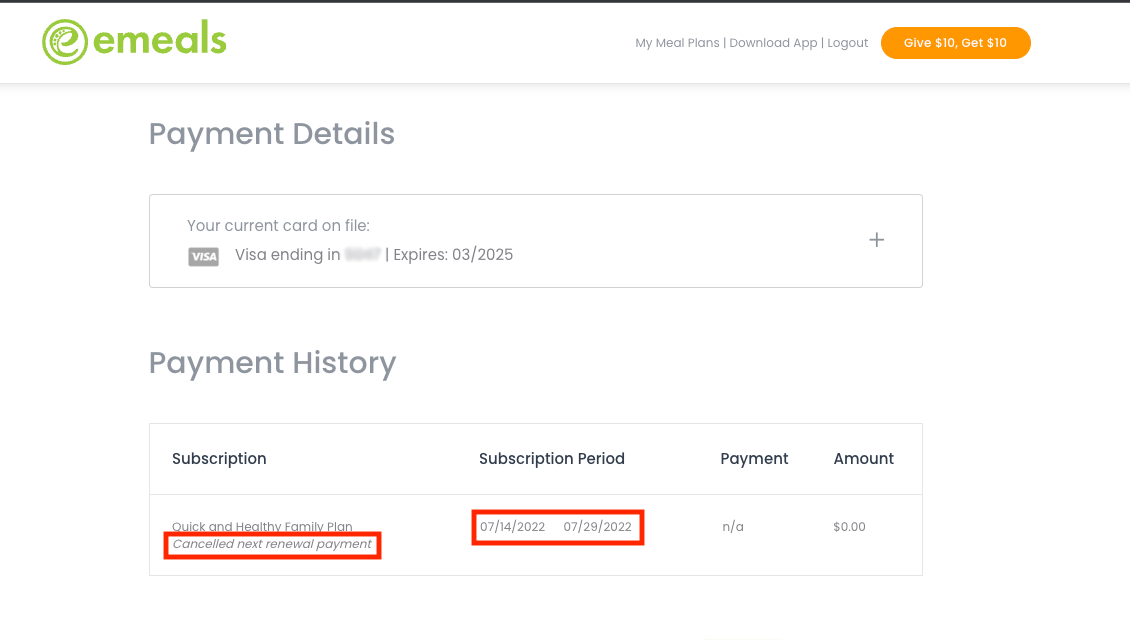Click Payment Details heading
This screenshot has width=1130, height=641.
(x=272, y=134)
